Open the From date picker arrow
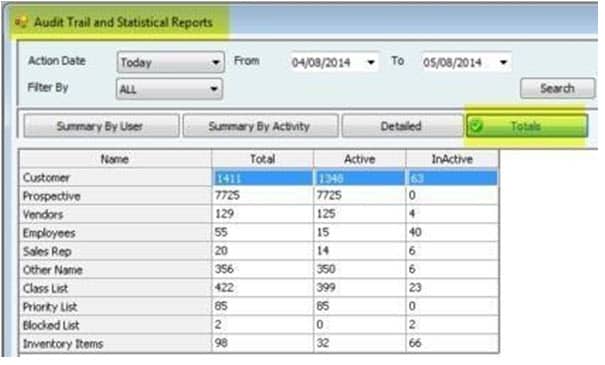This screenshot has height=365, width=605. click(371, 62)
